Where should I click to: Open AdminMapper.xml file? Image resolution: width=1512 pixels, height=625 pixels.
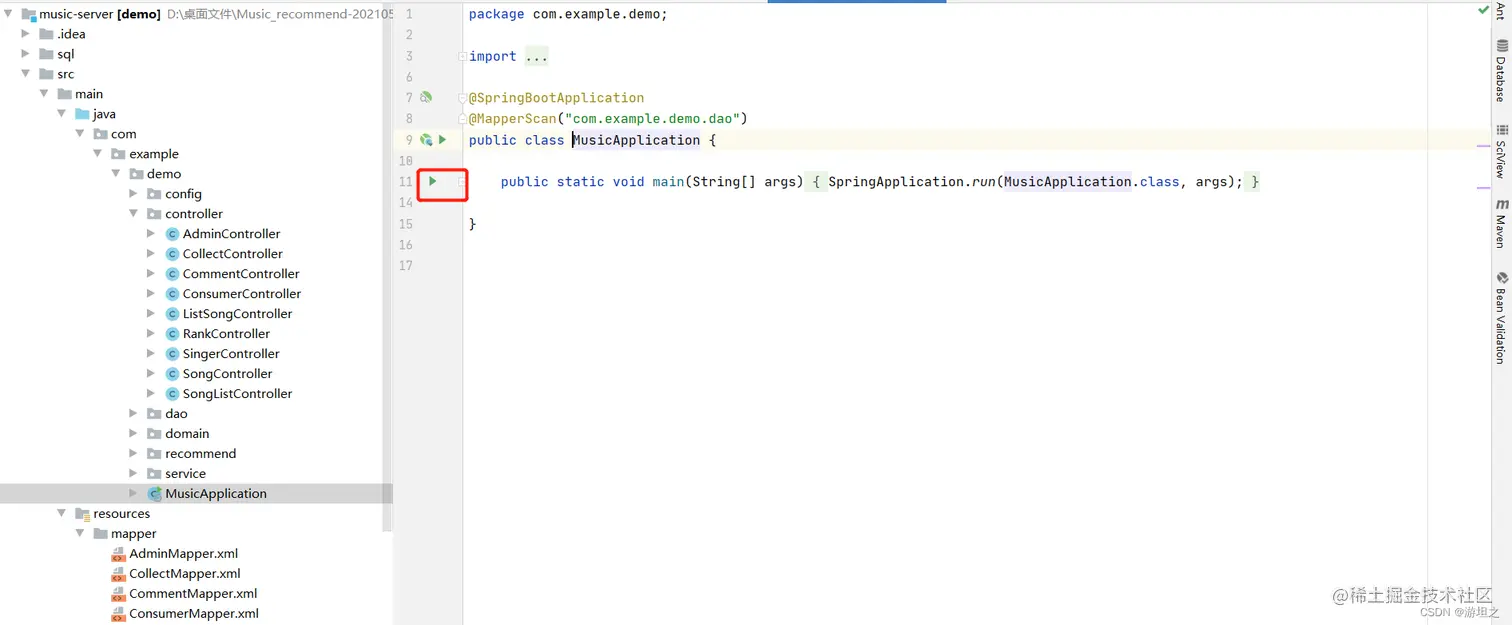coord(183,554)
